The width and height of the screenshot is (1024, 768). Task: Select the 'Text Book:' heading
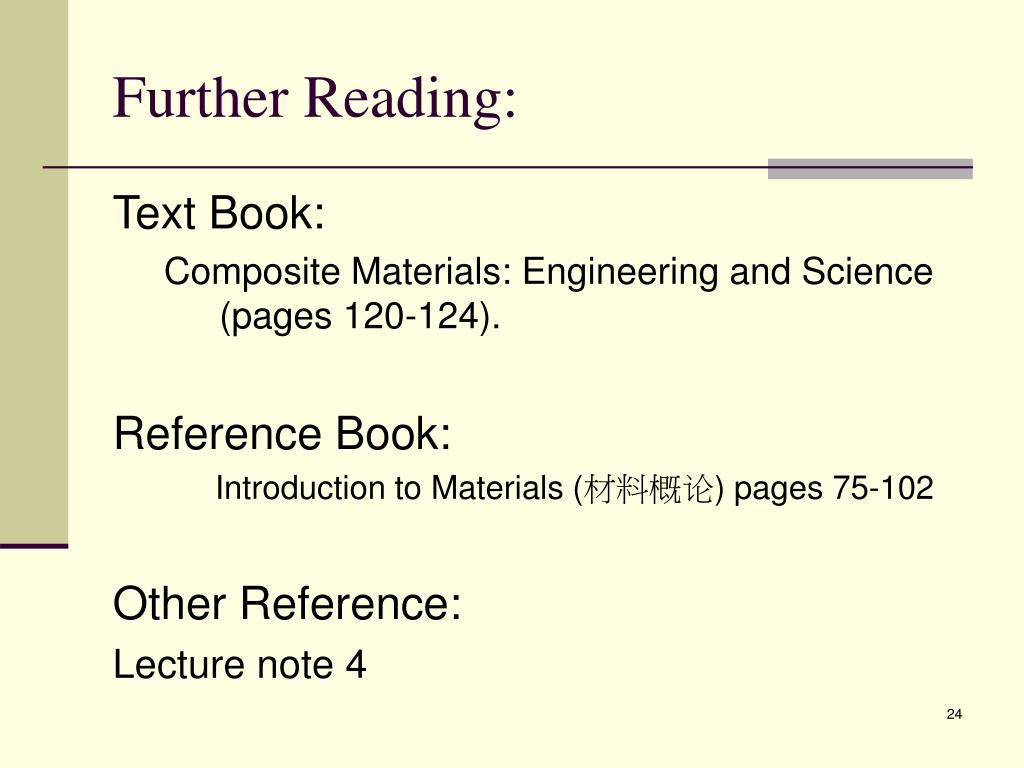click(219, 213)
